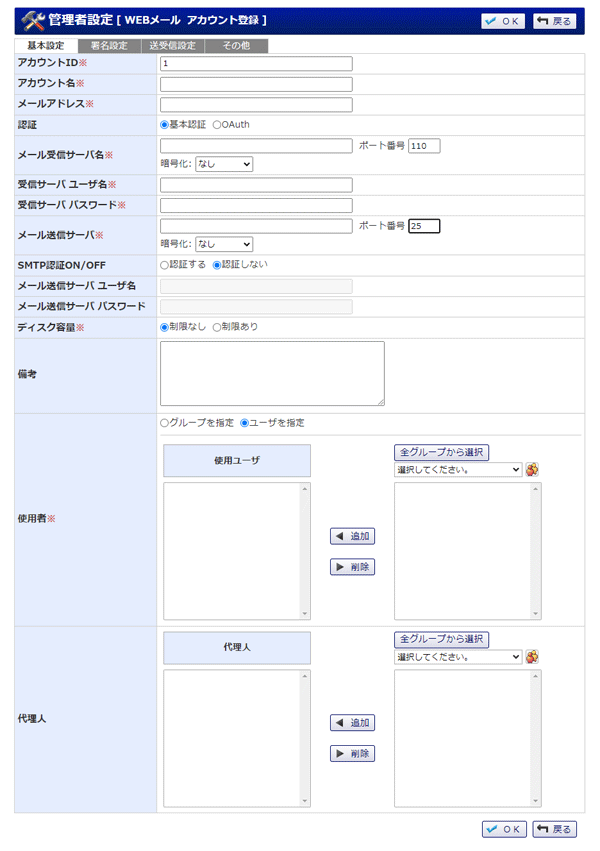Select the 基本認証 radio button
The image size is (600, 851).
click(164, 125)
